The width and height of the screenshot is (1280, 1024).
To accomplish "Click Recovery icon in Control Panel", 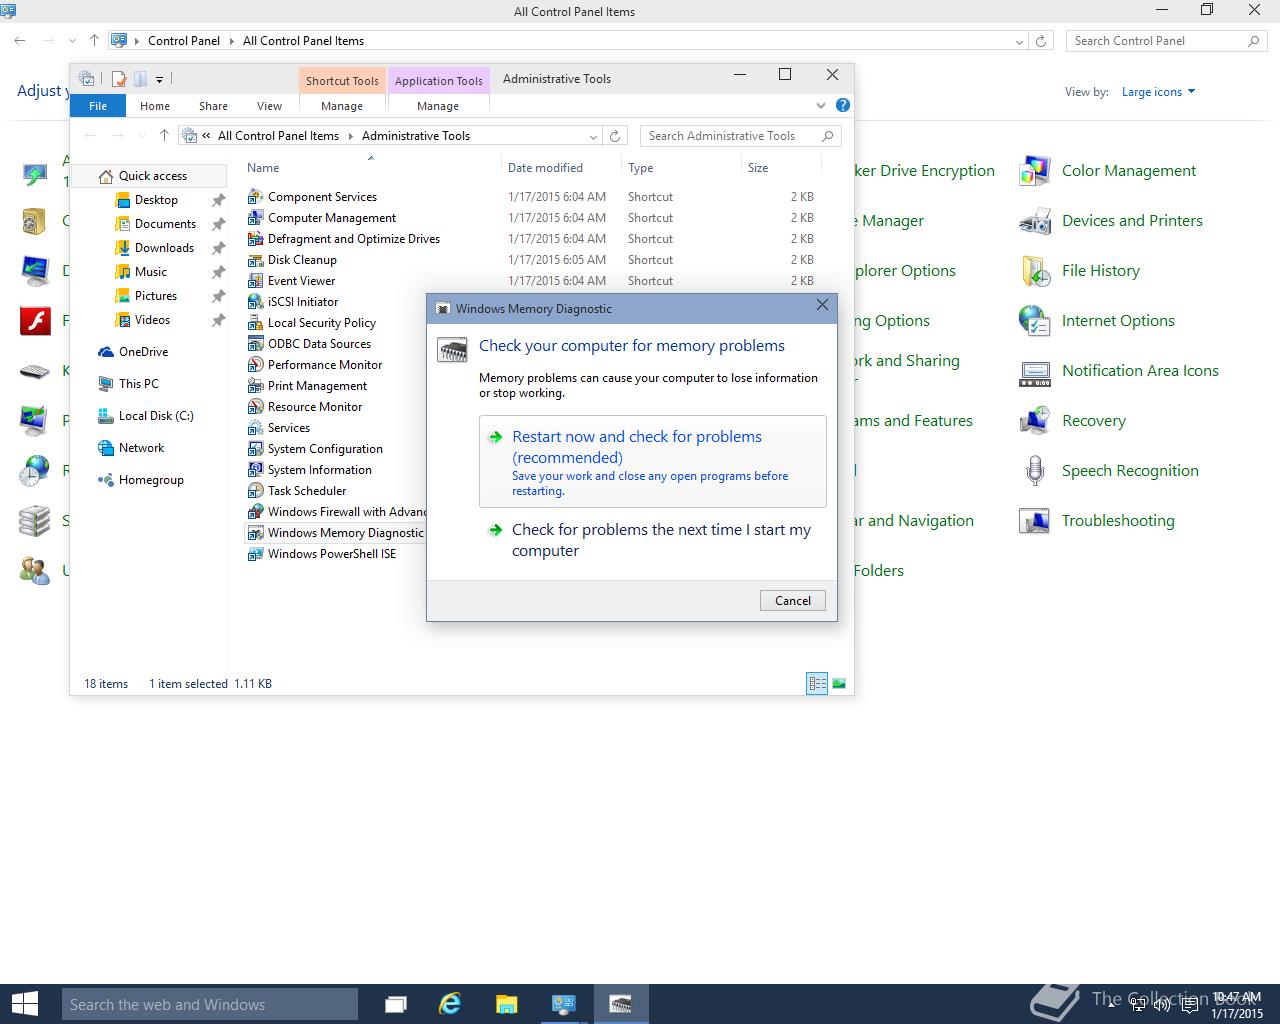I will (1034, 421).
